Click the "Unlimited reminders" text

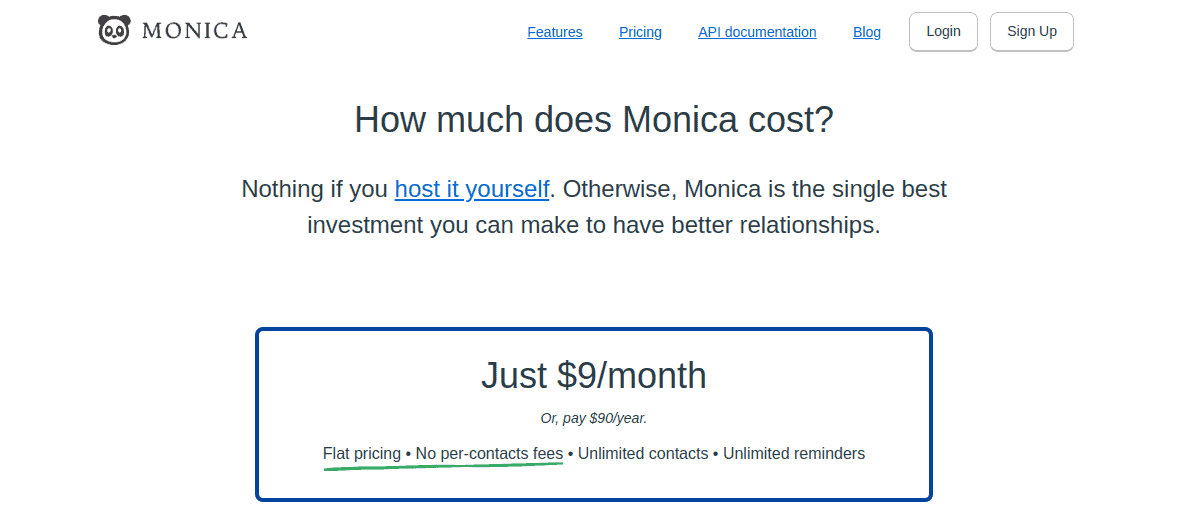pyautogui.click(x=794, y=454)
